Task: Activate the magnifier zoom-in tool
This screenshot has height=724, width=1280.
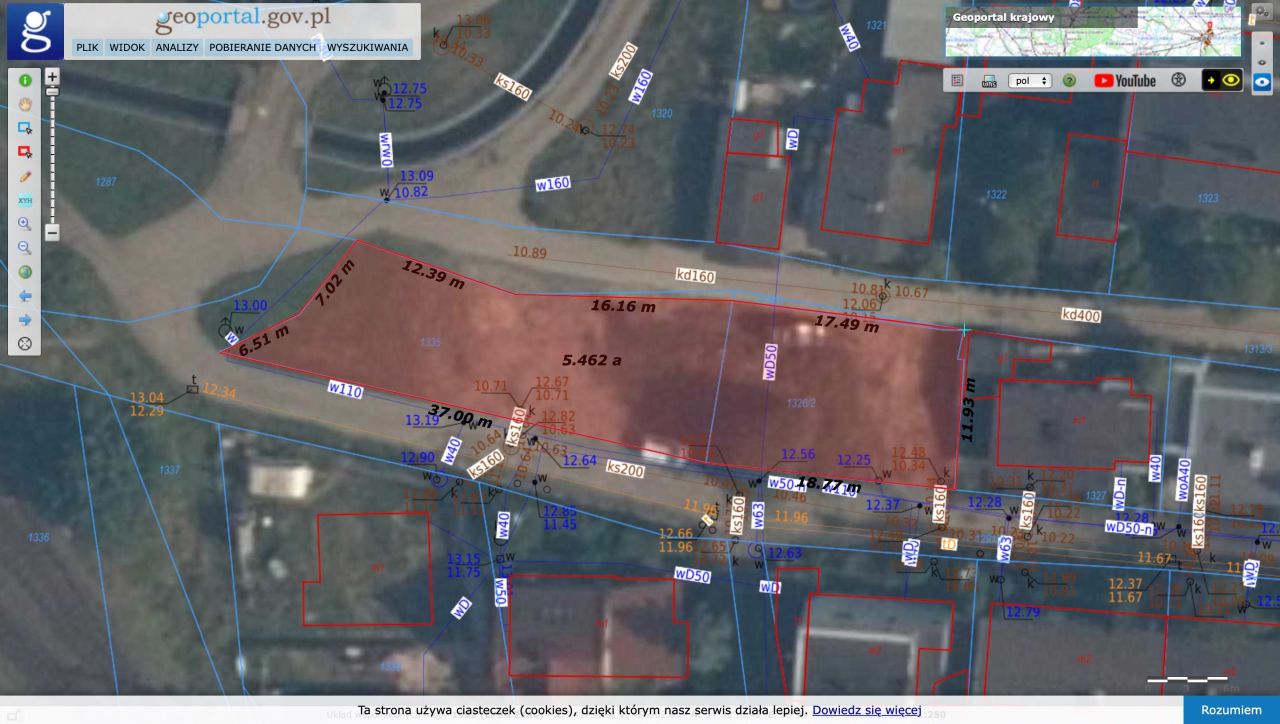Action: 25,224
